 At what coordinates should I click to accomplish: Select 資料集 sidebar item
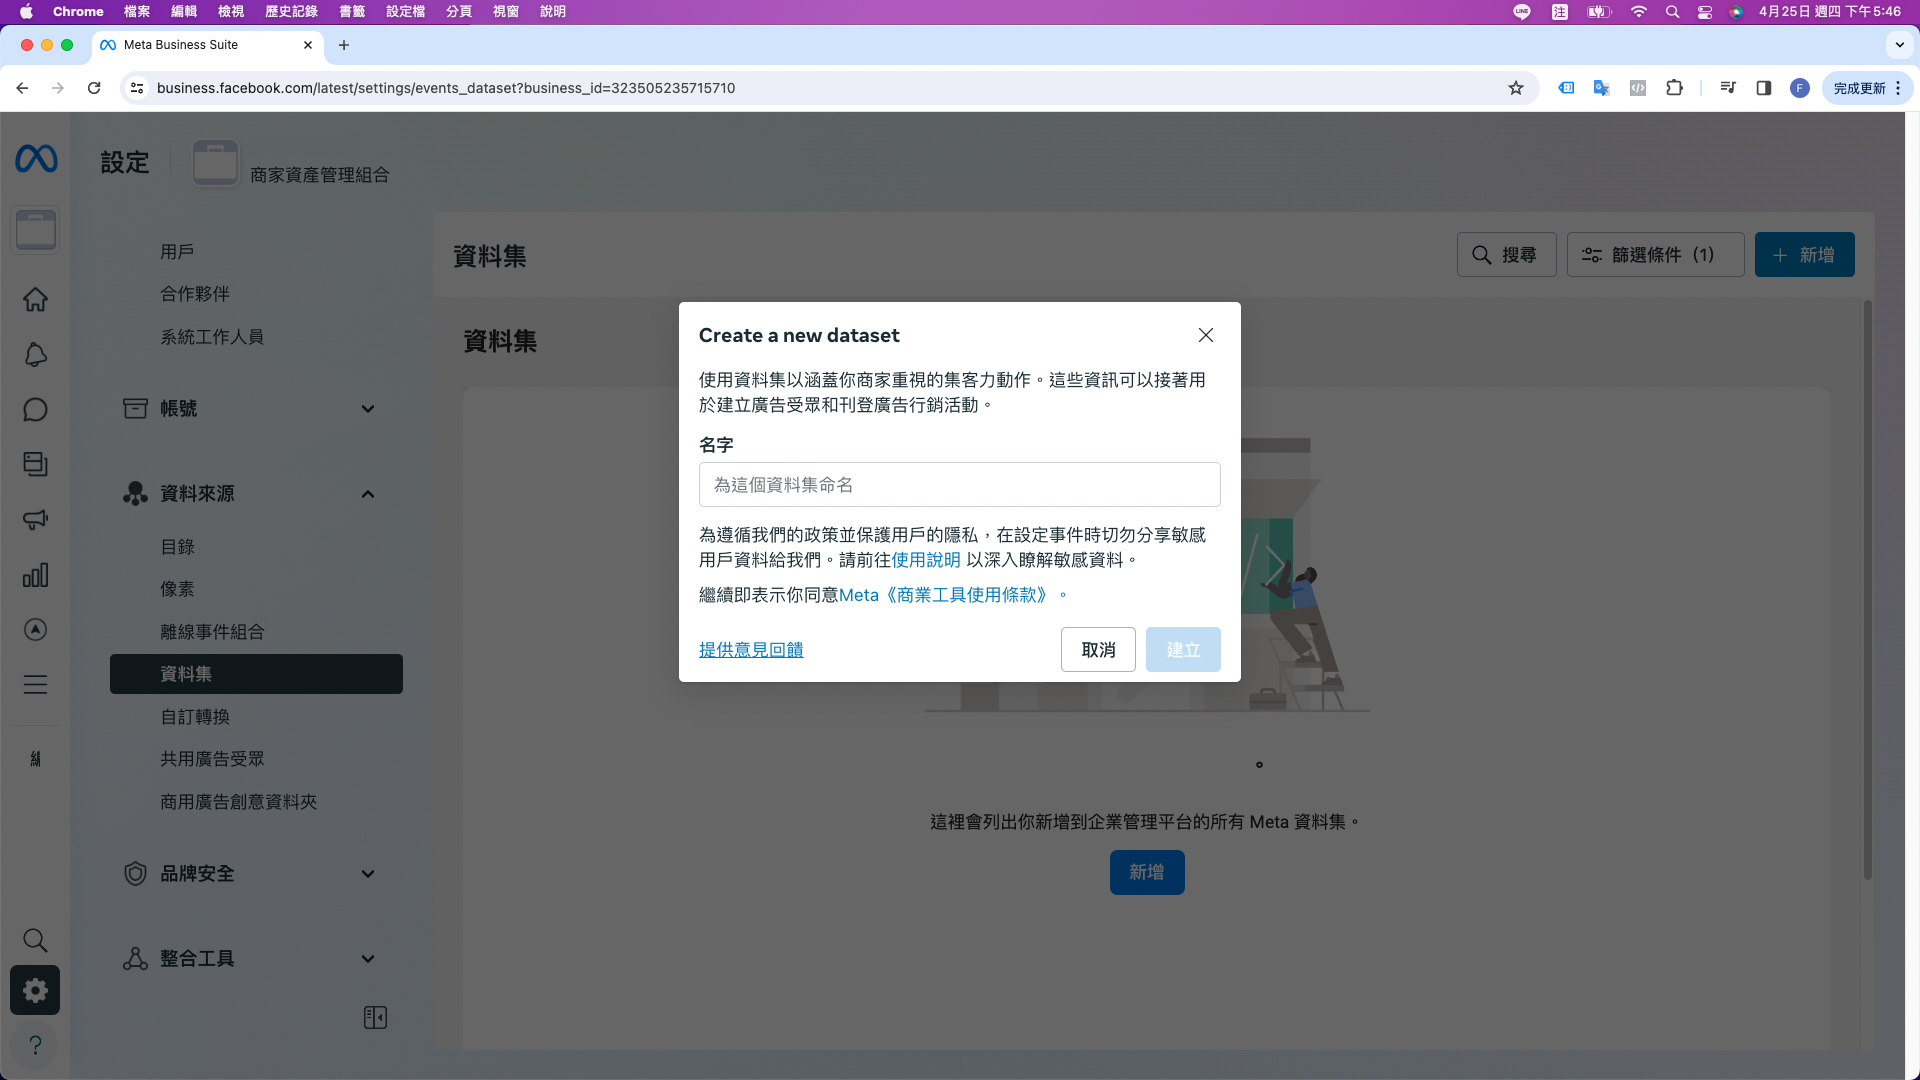tap(256, 674)
